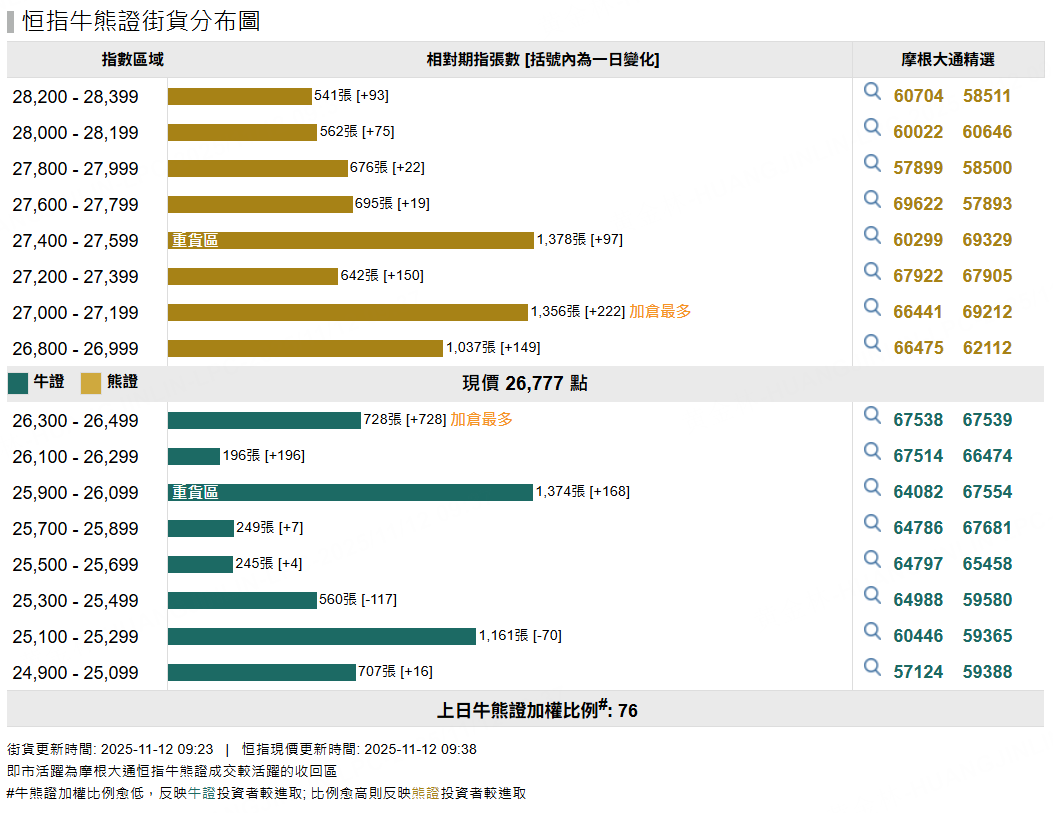View bull certificate 64988
This screenshot has height=813, width=1053.
point(918,600)
